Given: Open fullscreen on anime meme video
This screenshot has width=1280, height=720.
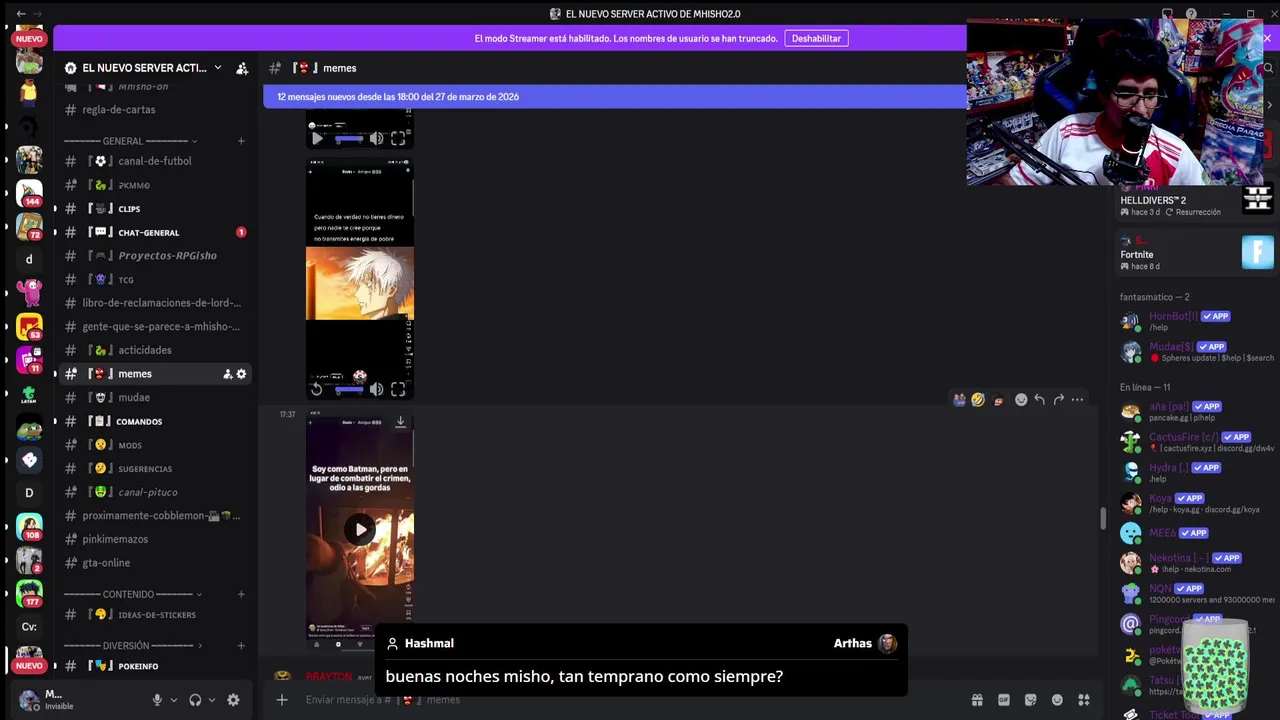Looking at the screenshot, I should pyautogui.click(x=398, y=389).
